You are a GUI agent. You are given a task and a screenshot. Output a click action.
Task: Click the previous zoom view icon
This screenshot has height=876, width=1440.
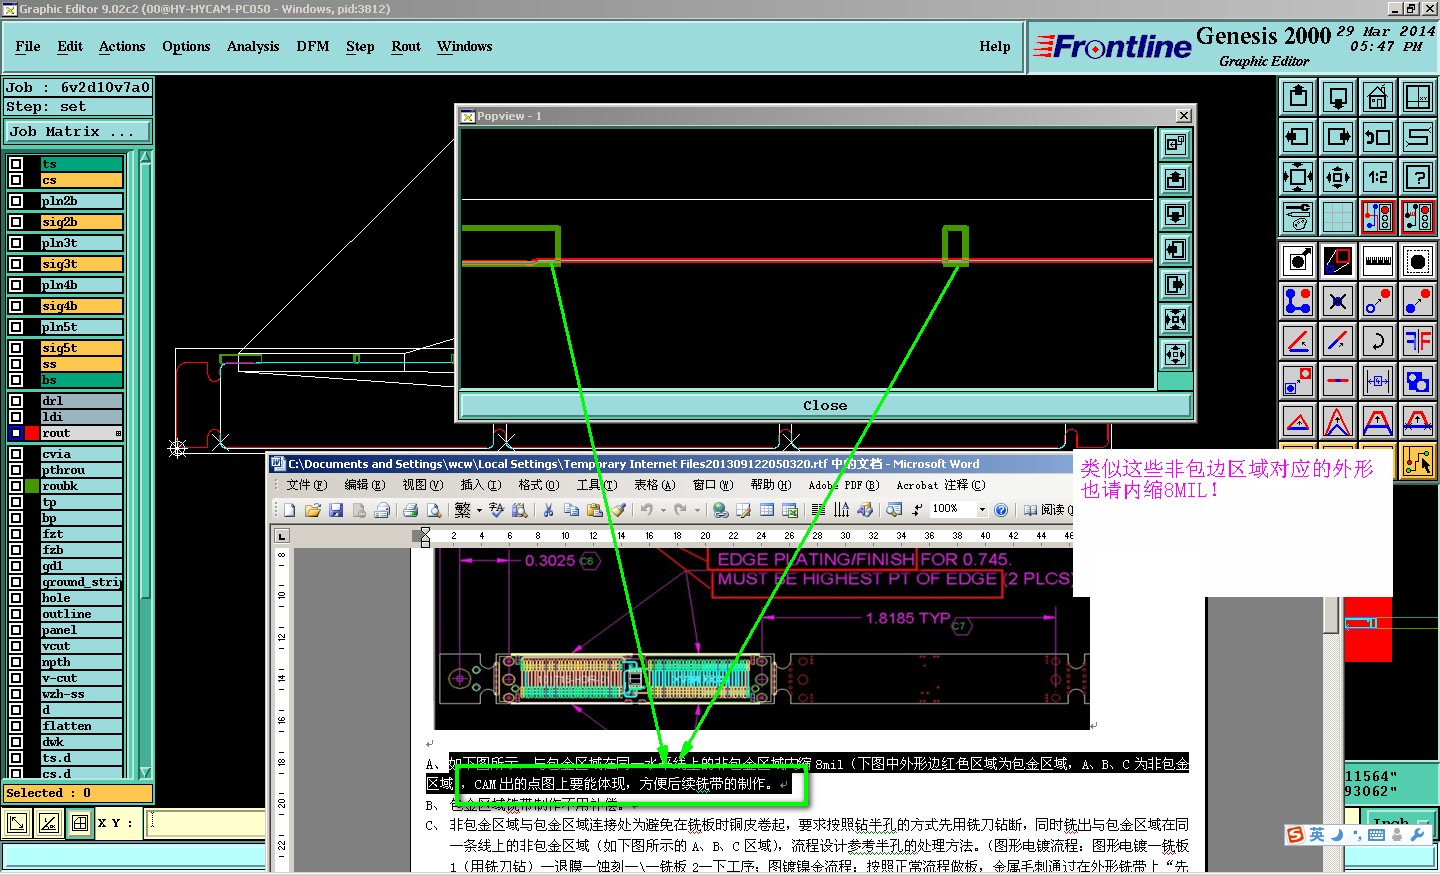point(1378,137)
